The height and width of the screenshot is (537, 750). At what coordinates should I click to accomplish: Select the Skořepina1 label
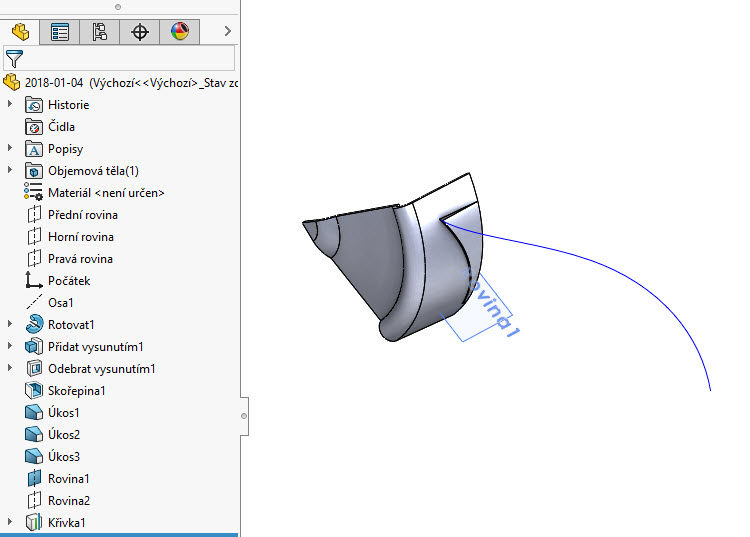(77, 391)
